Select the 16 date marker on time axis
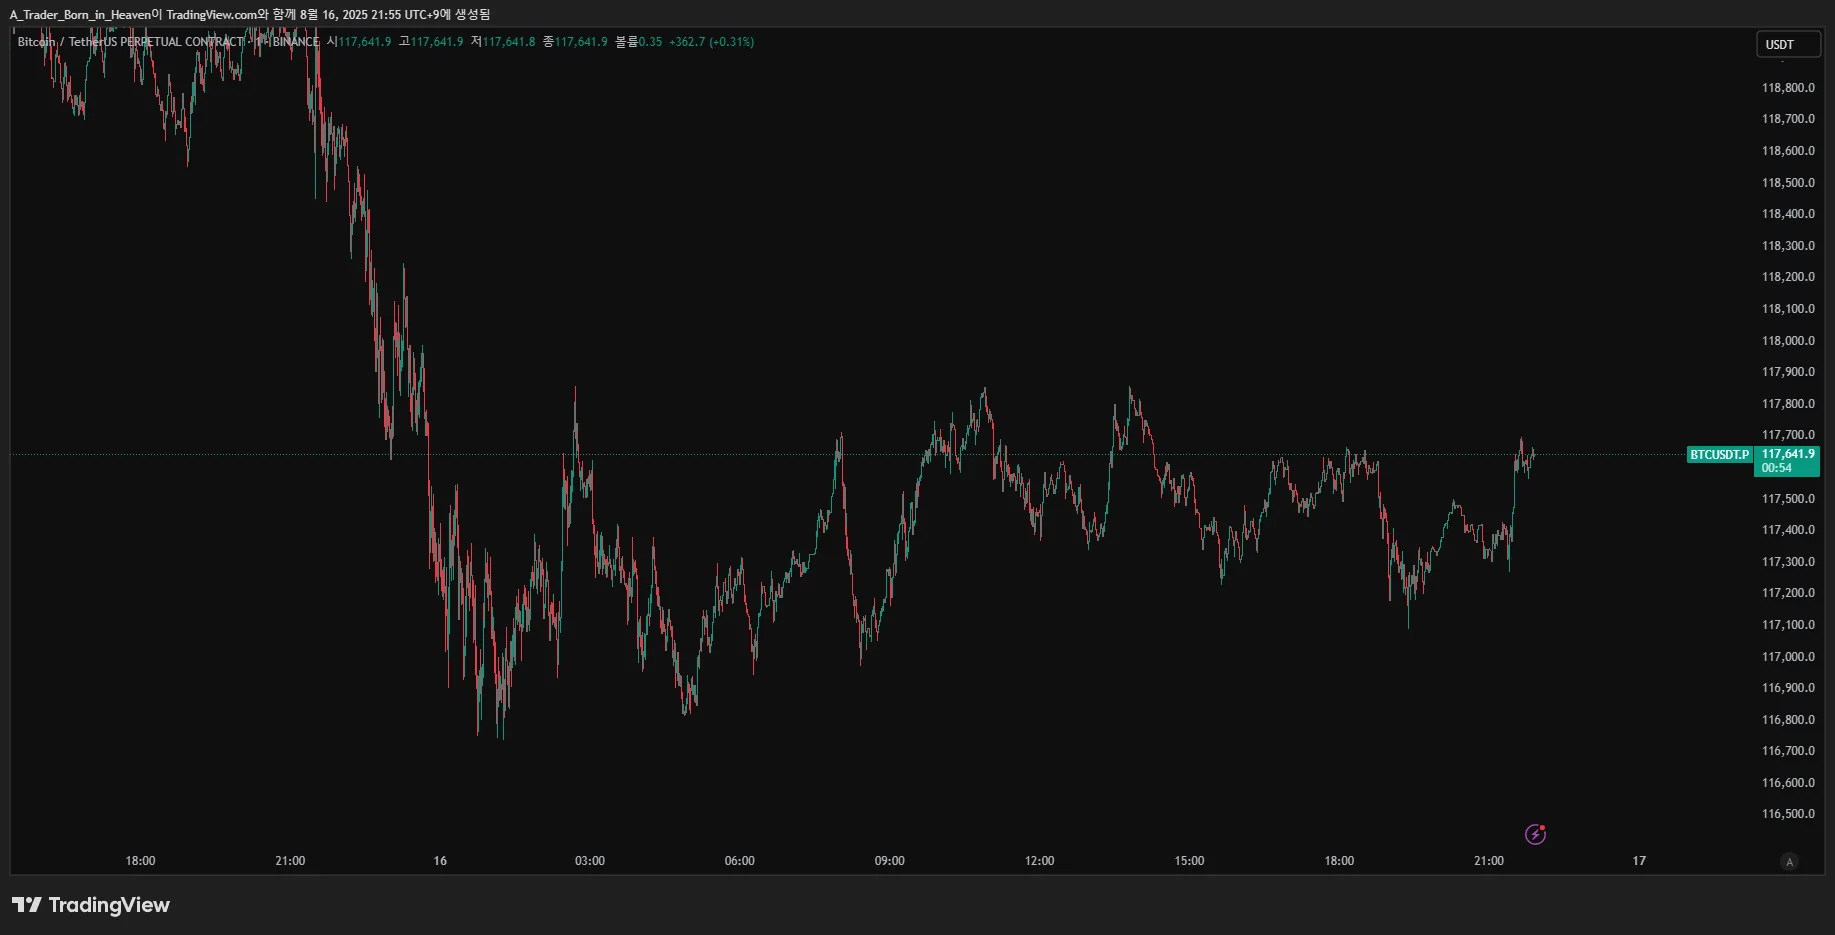This screenshot has height=935, width=1835. point(440,861)
